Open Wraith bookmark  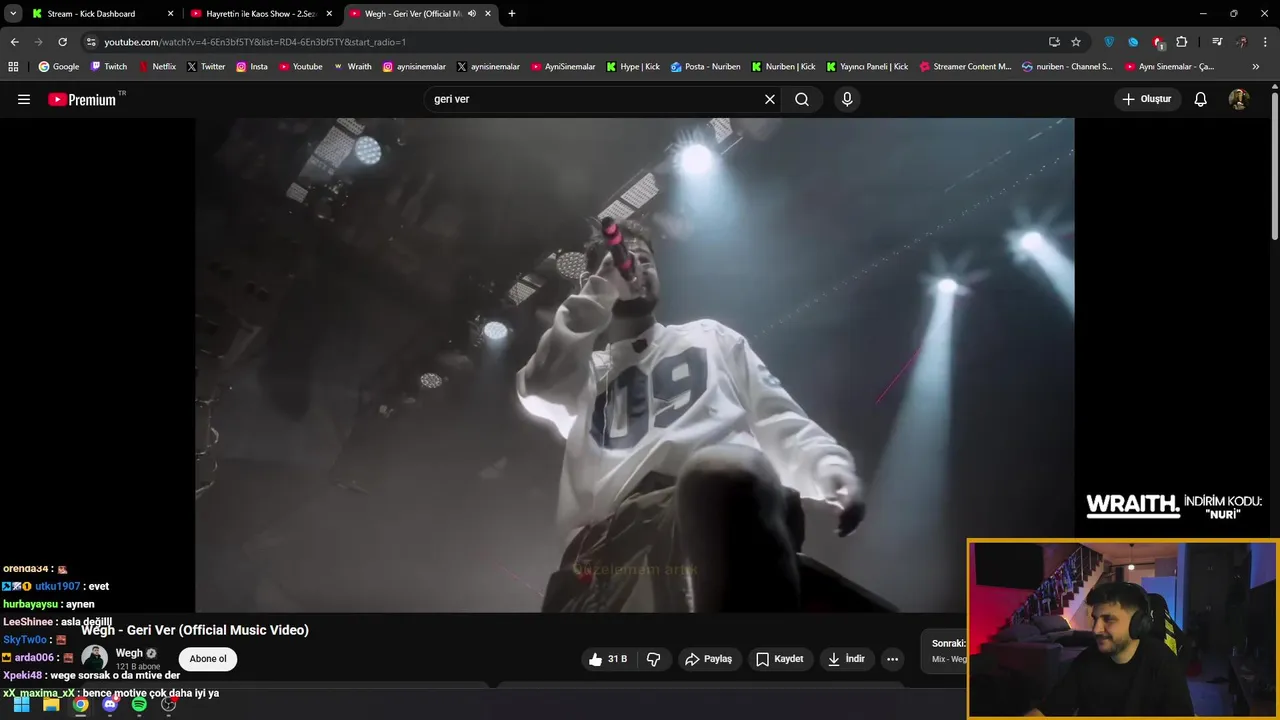[352, 67]
